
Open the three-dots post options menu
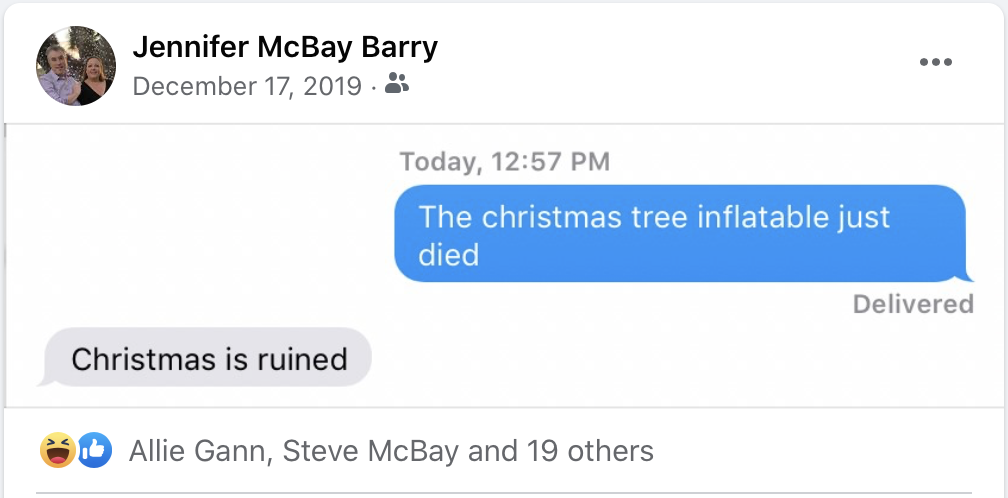pyautogui.click(x=935, y=62)
